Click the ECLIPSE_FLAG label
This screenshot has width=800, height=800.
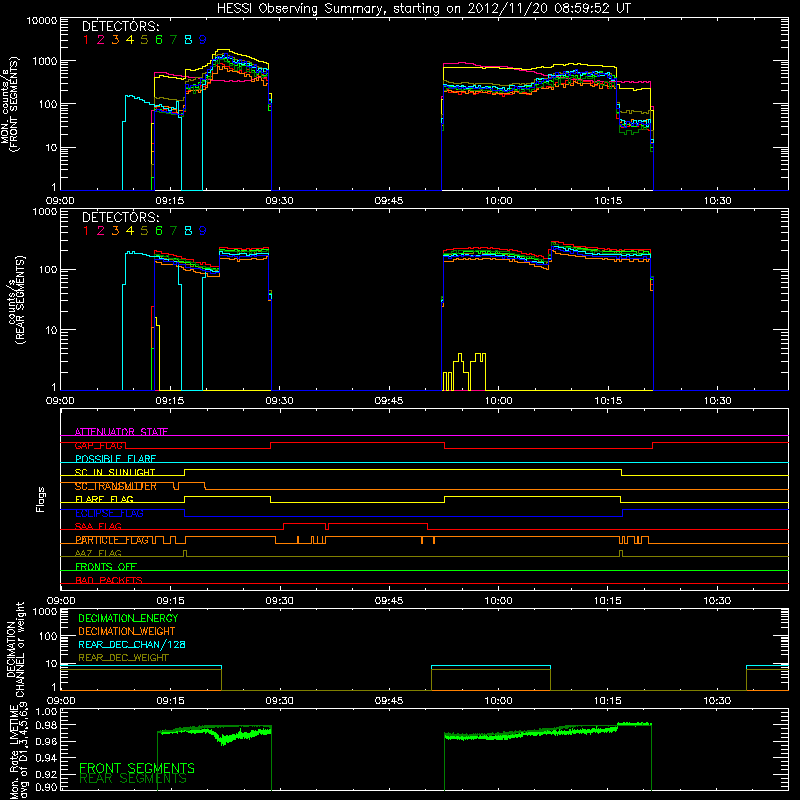tap(109, 513)
